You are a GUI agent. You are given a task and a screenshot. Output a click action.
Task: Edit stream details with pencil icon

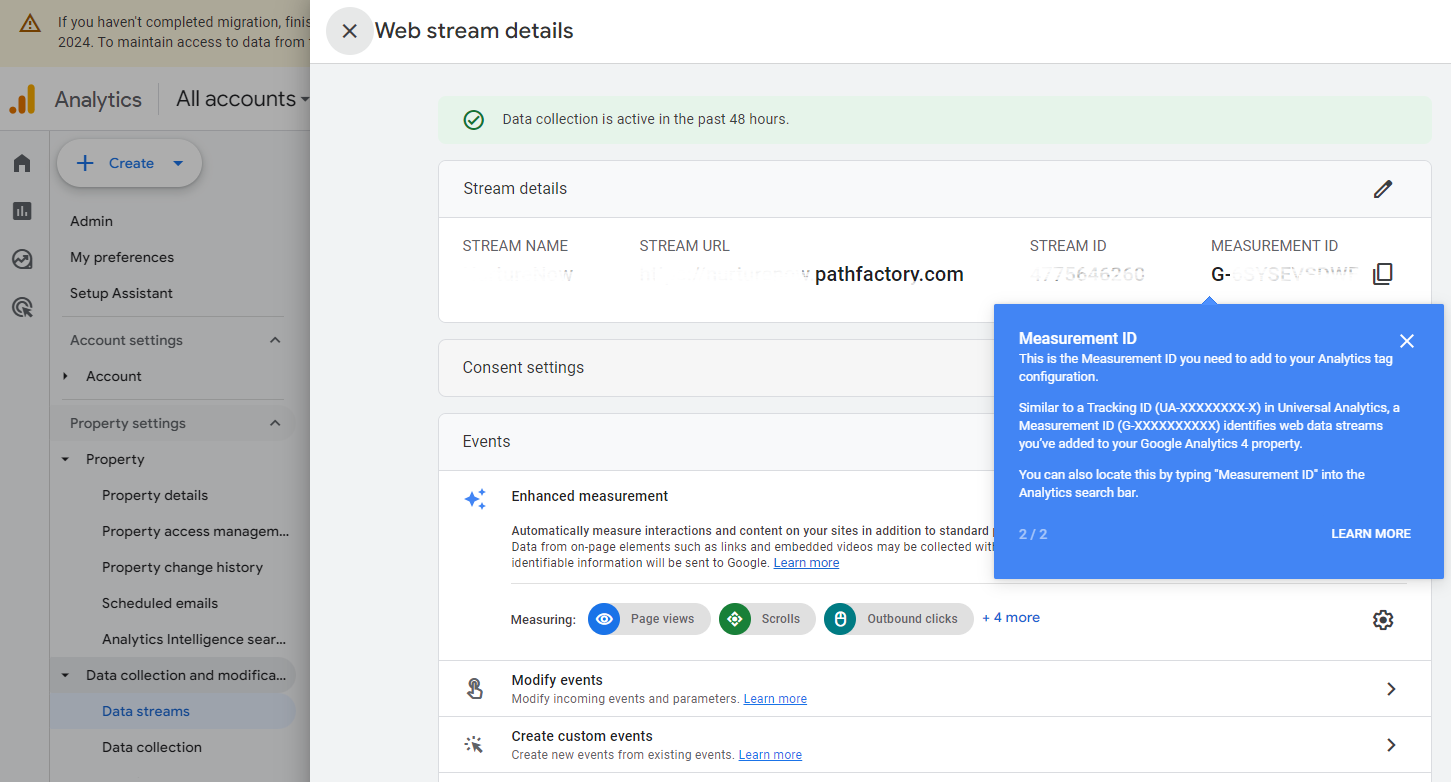(x=1383, y=189)
